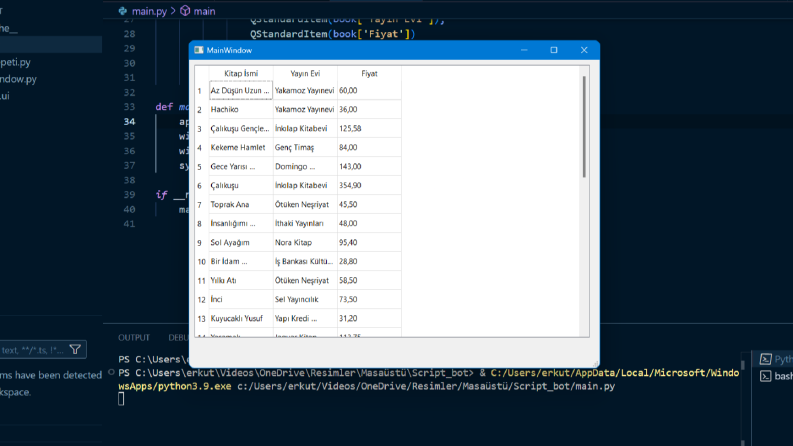Sort by Kitap İsmi column header
The height and width of the screenshot is (446, 793).
pyautogui.click(x=241, y=73)
